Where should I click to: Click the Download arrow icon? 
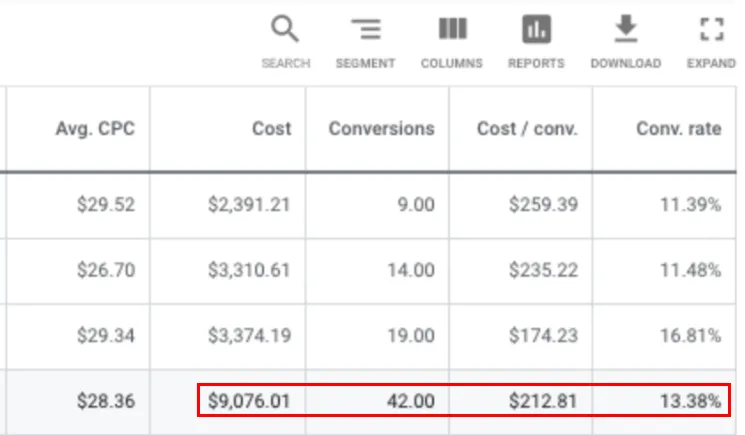tap(626, 28)
